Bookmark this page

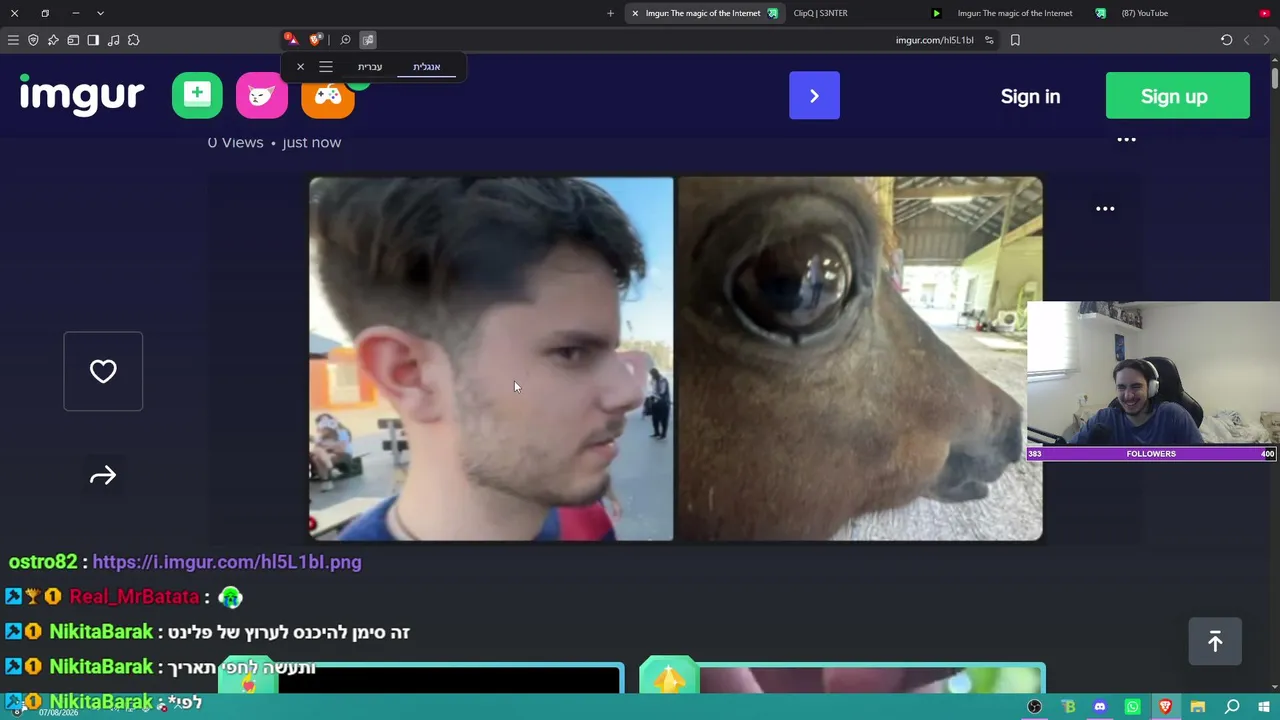(x=1015, y=40)
